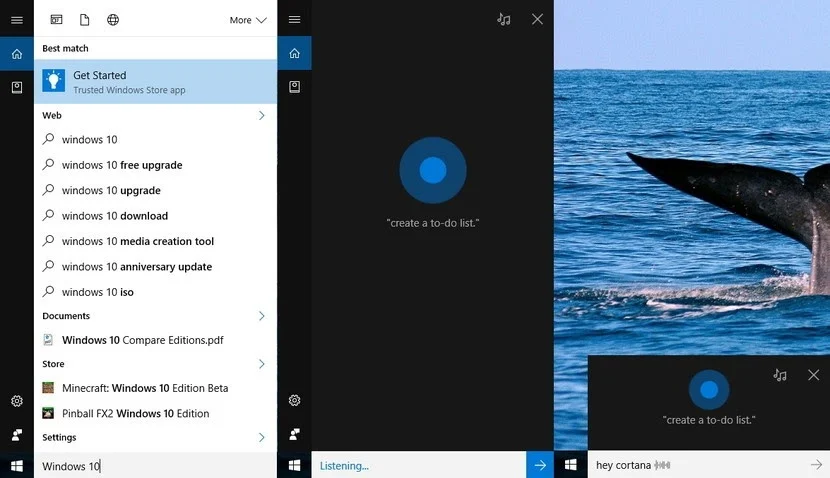Click Minecraft app icon in Store results

click(x=48, y=388)
